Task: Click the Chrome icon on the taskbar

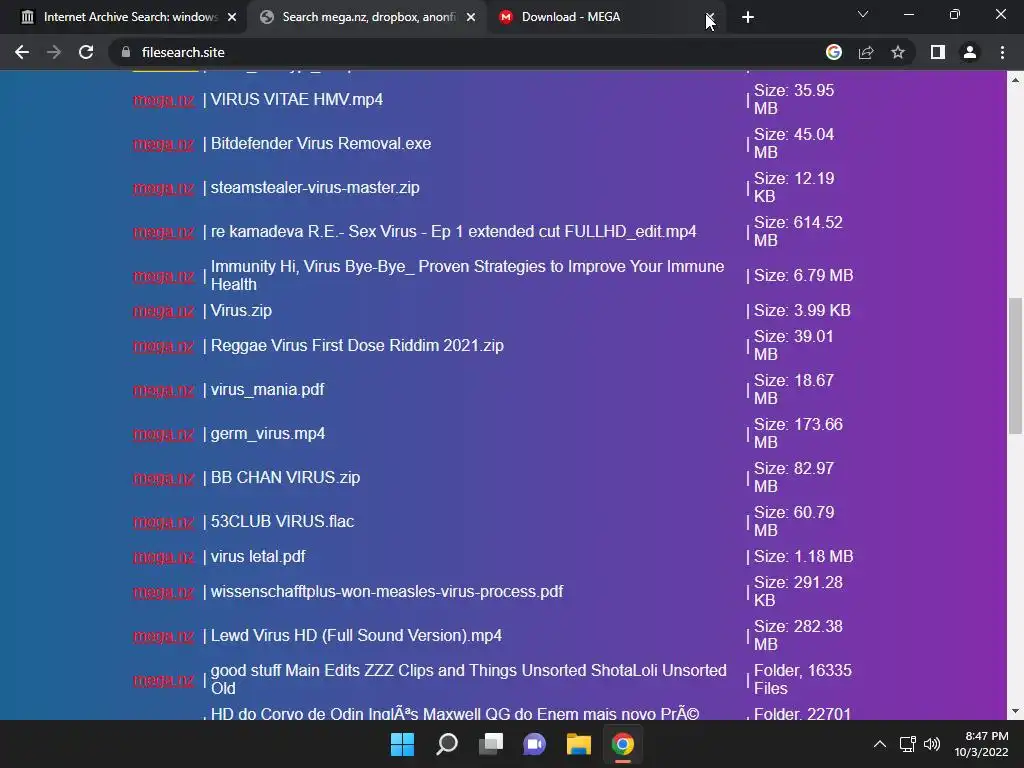Action: pos(622,744)
